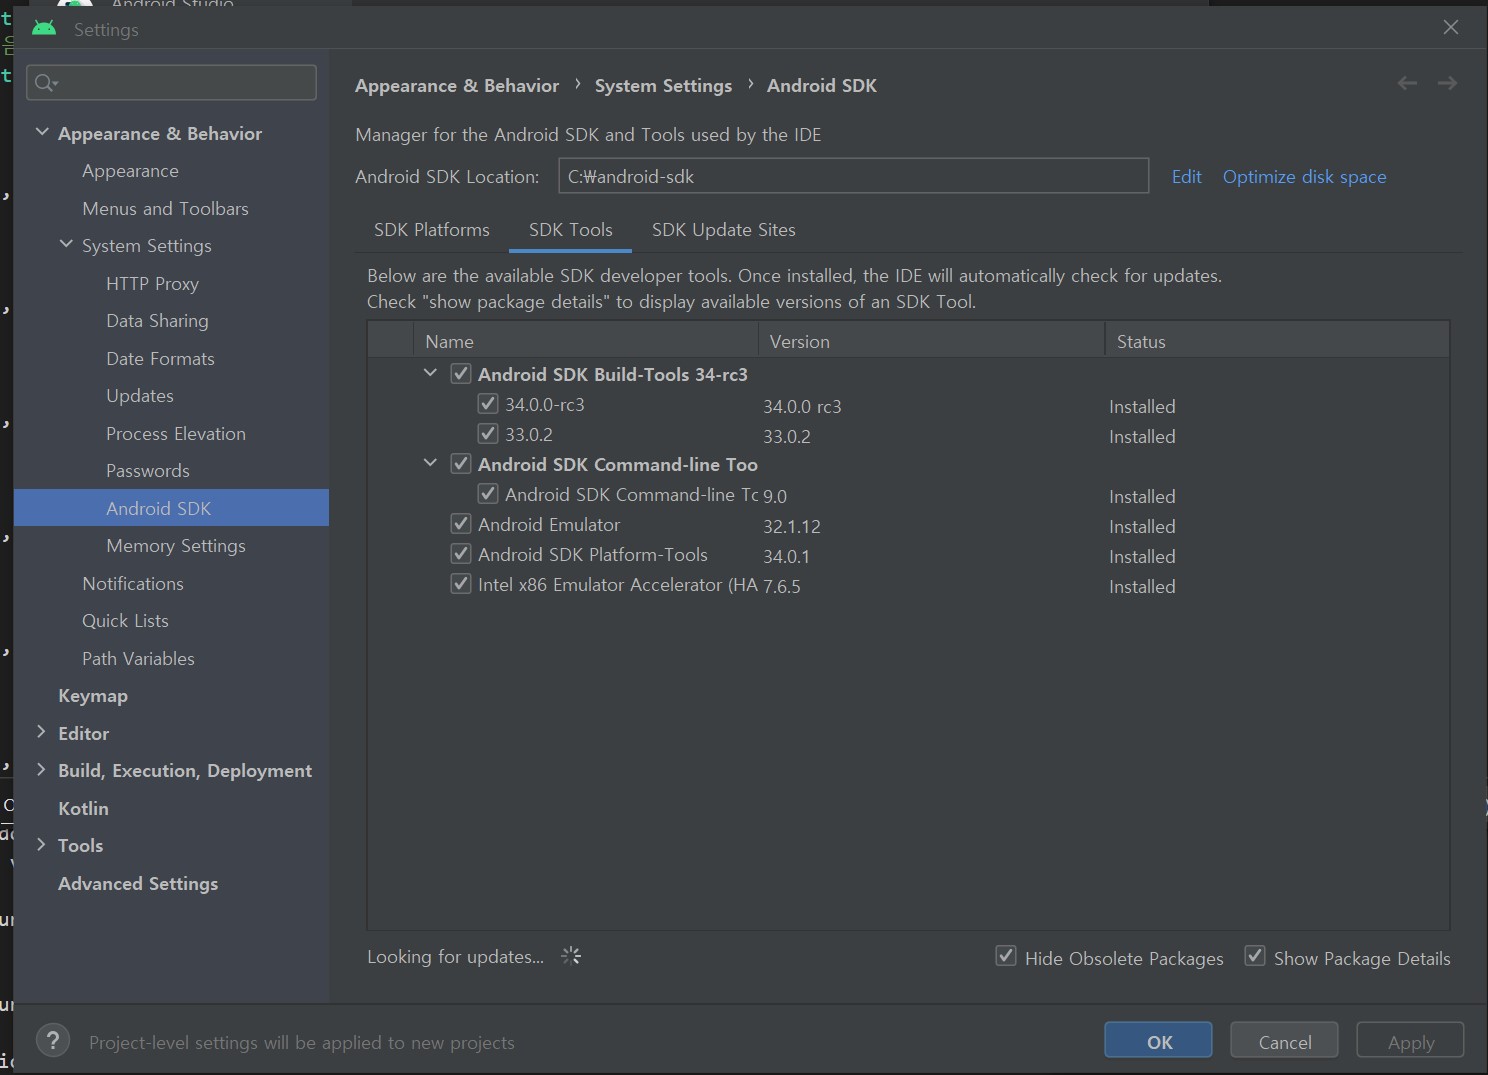
Task: Confirm settings with OK button
Action: [x=1159, y=1041]
